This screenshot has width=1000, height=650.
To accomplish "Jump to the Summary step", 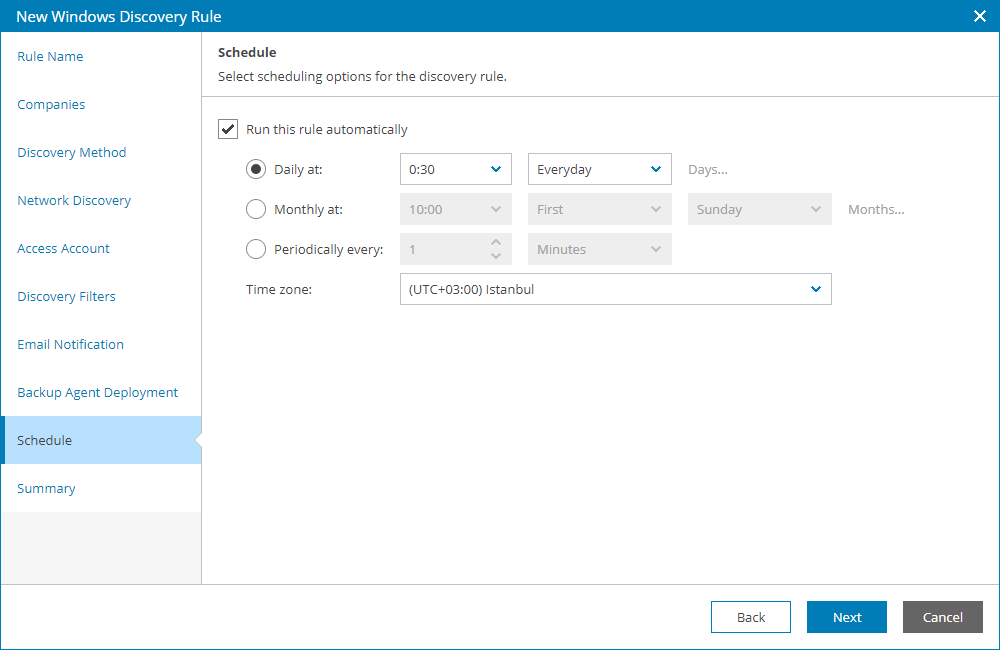I will [46, 488].
